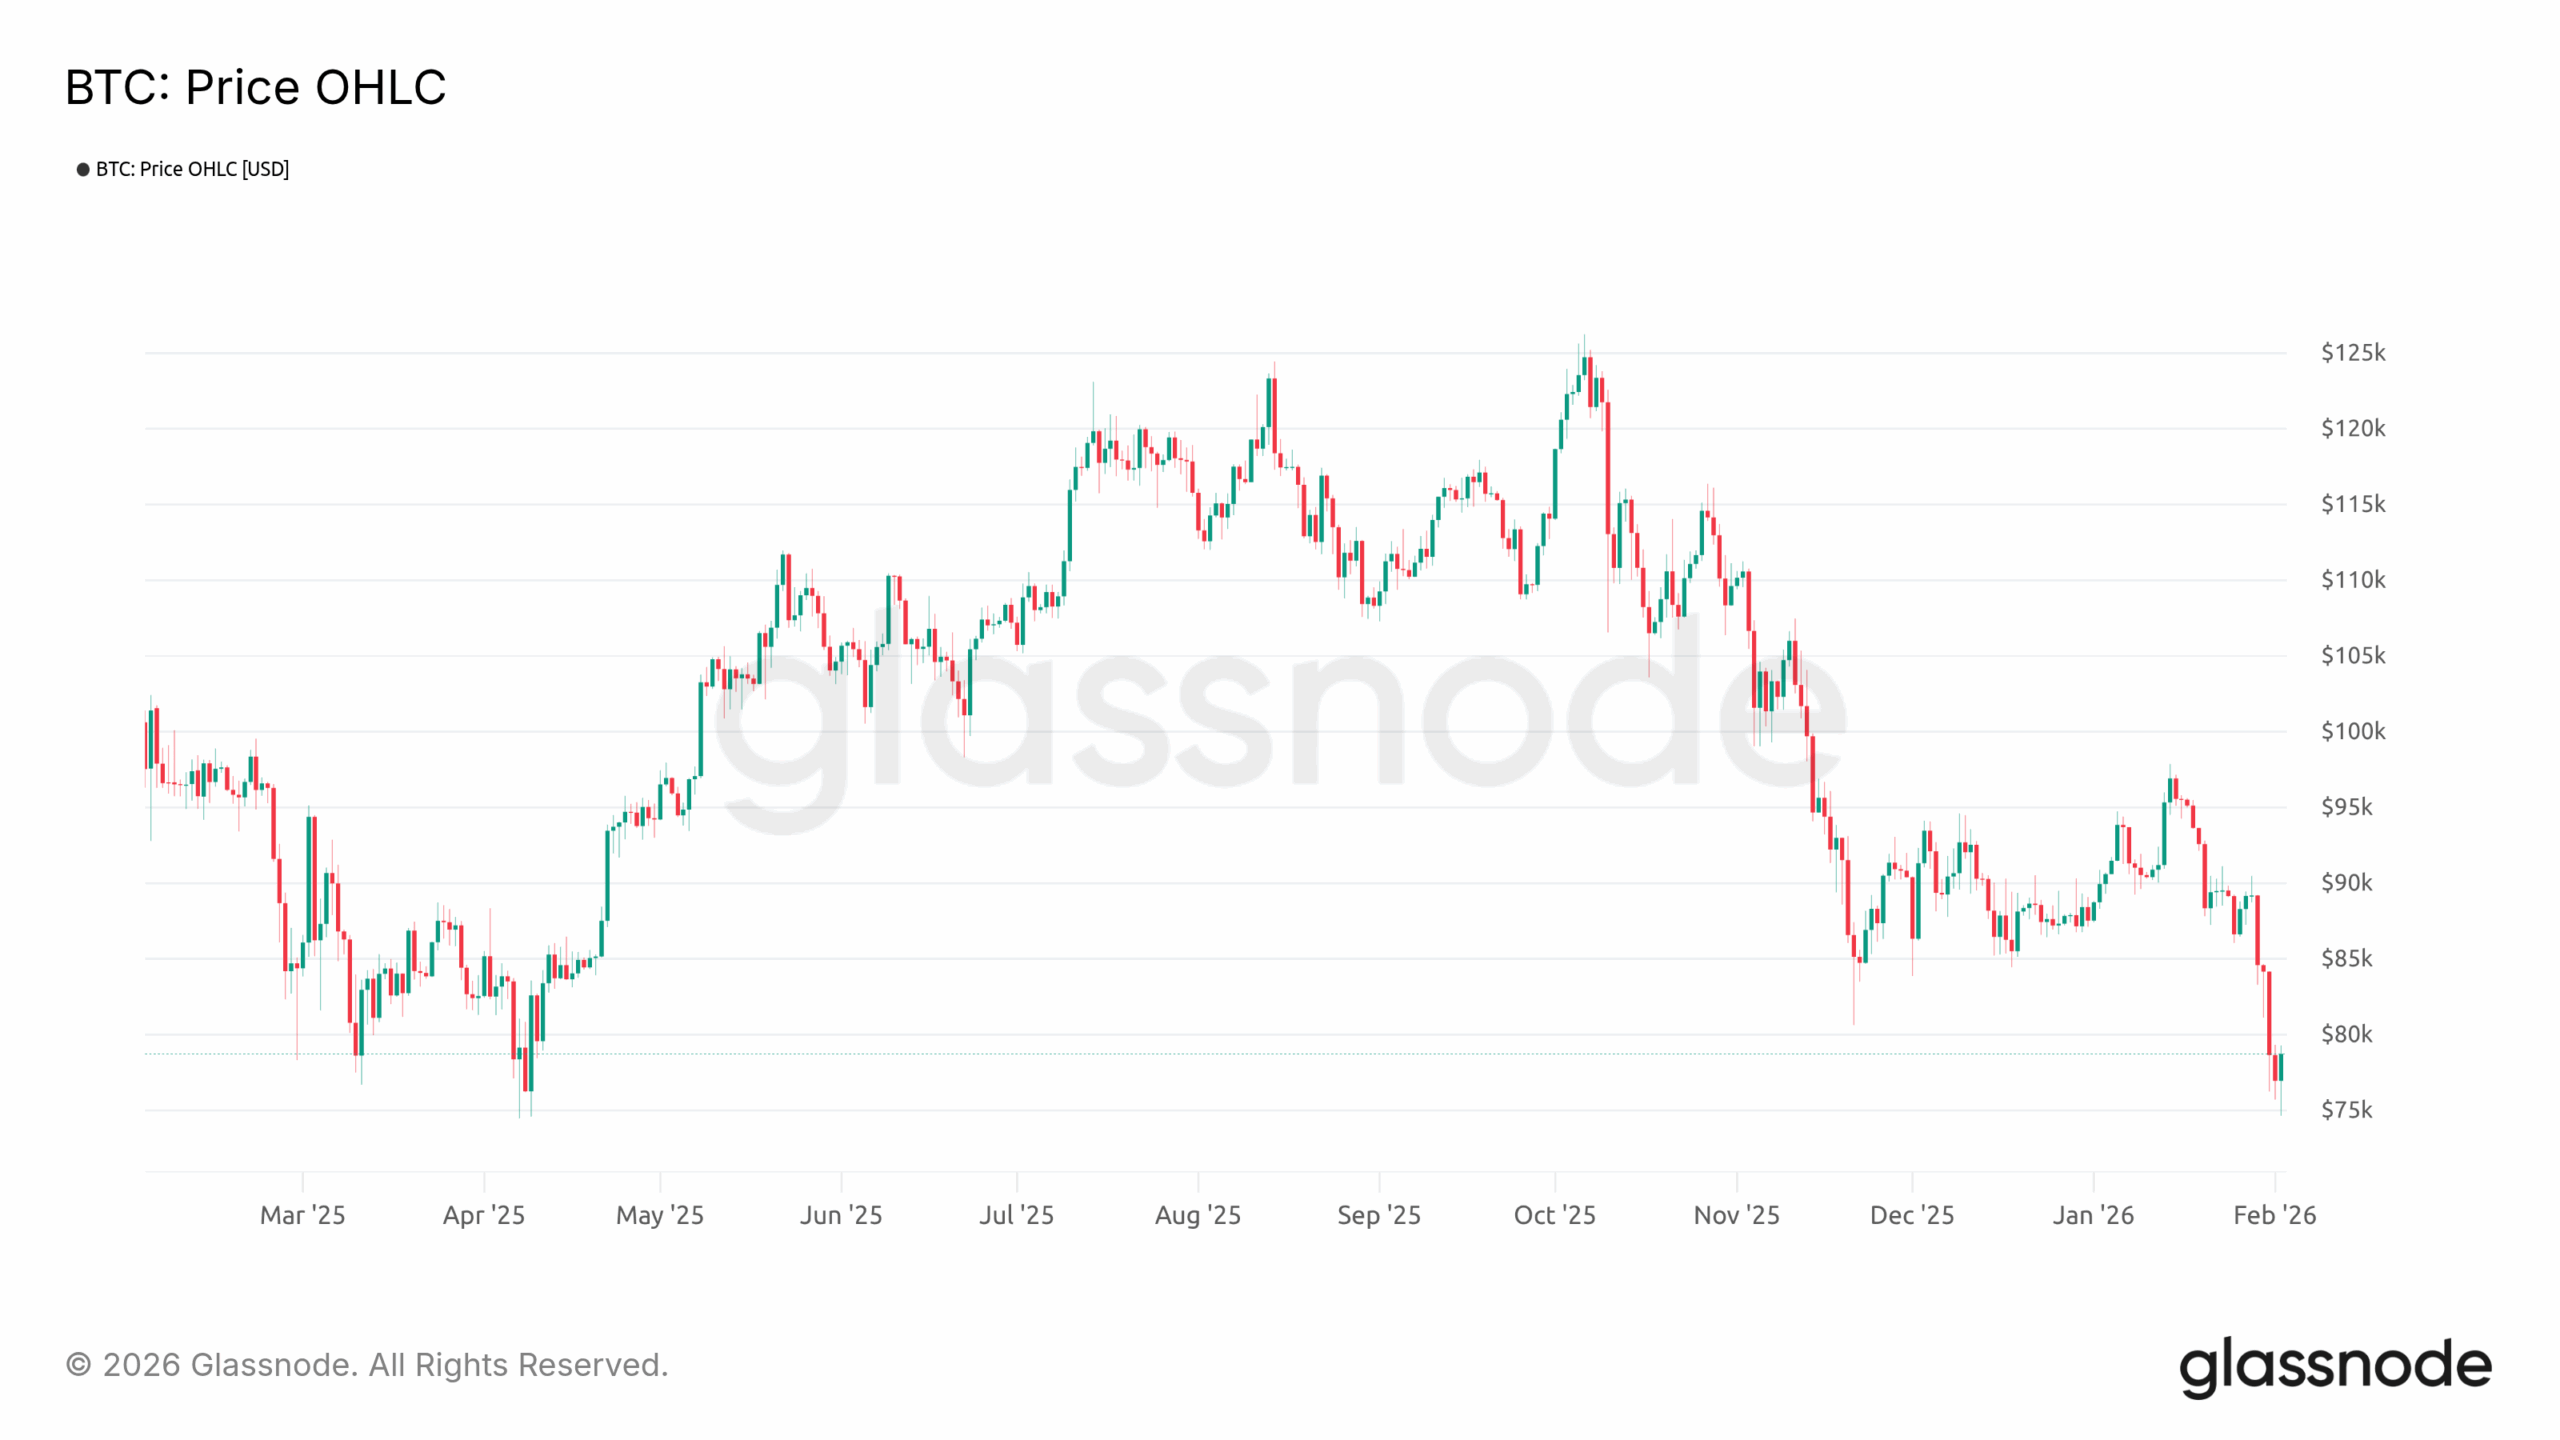Click the latest green candle at Feb '26

(x=2280, y=1067)
